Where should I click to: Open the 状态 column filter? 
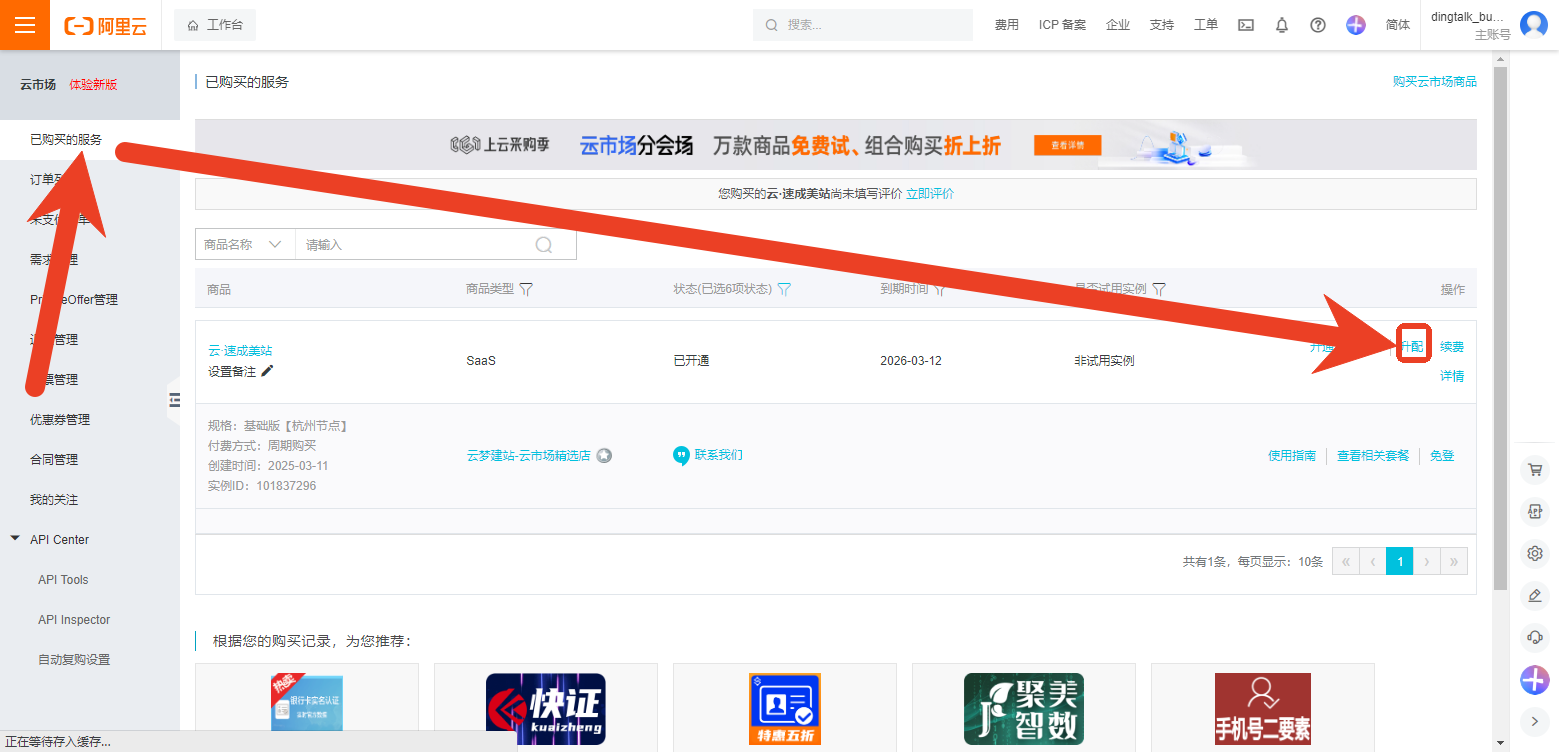tap(784, 290)
